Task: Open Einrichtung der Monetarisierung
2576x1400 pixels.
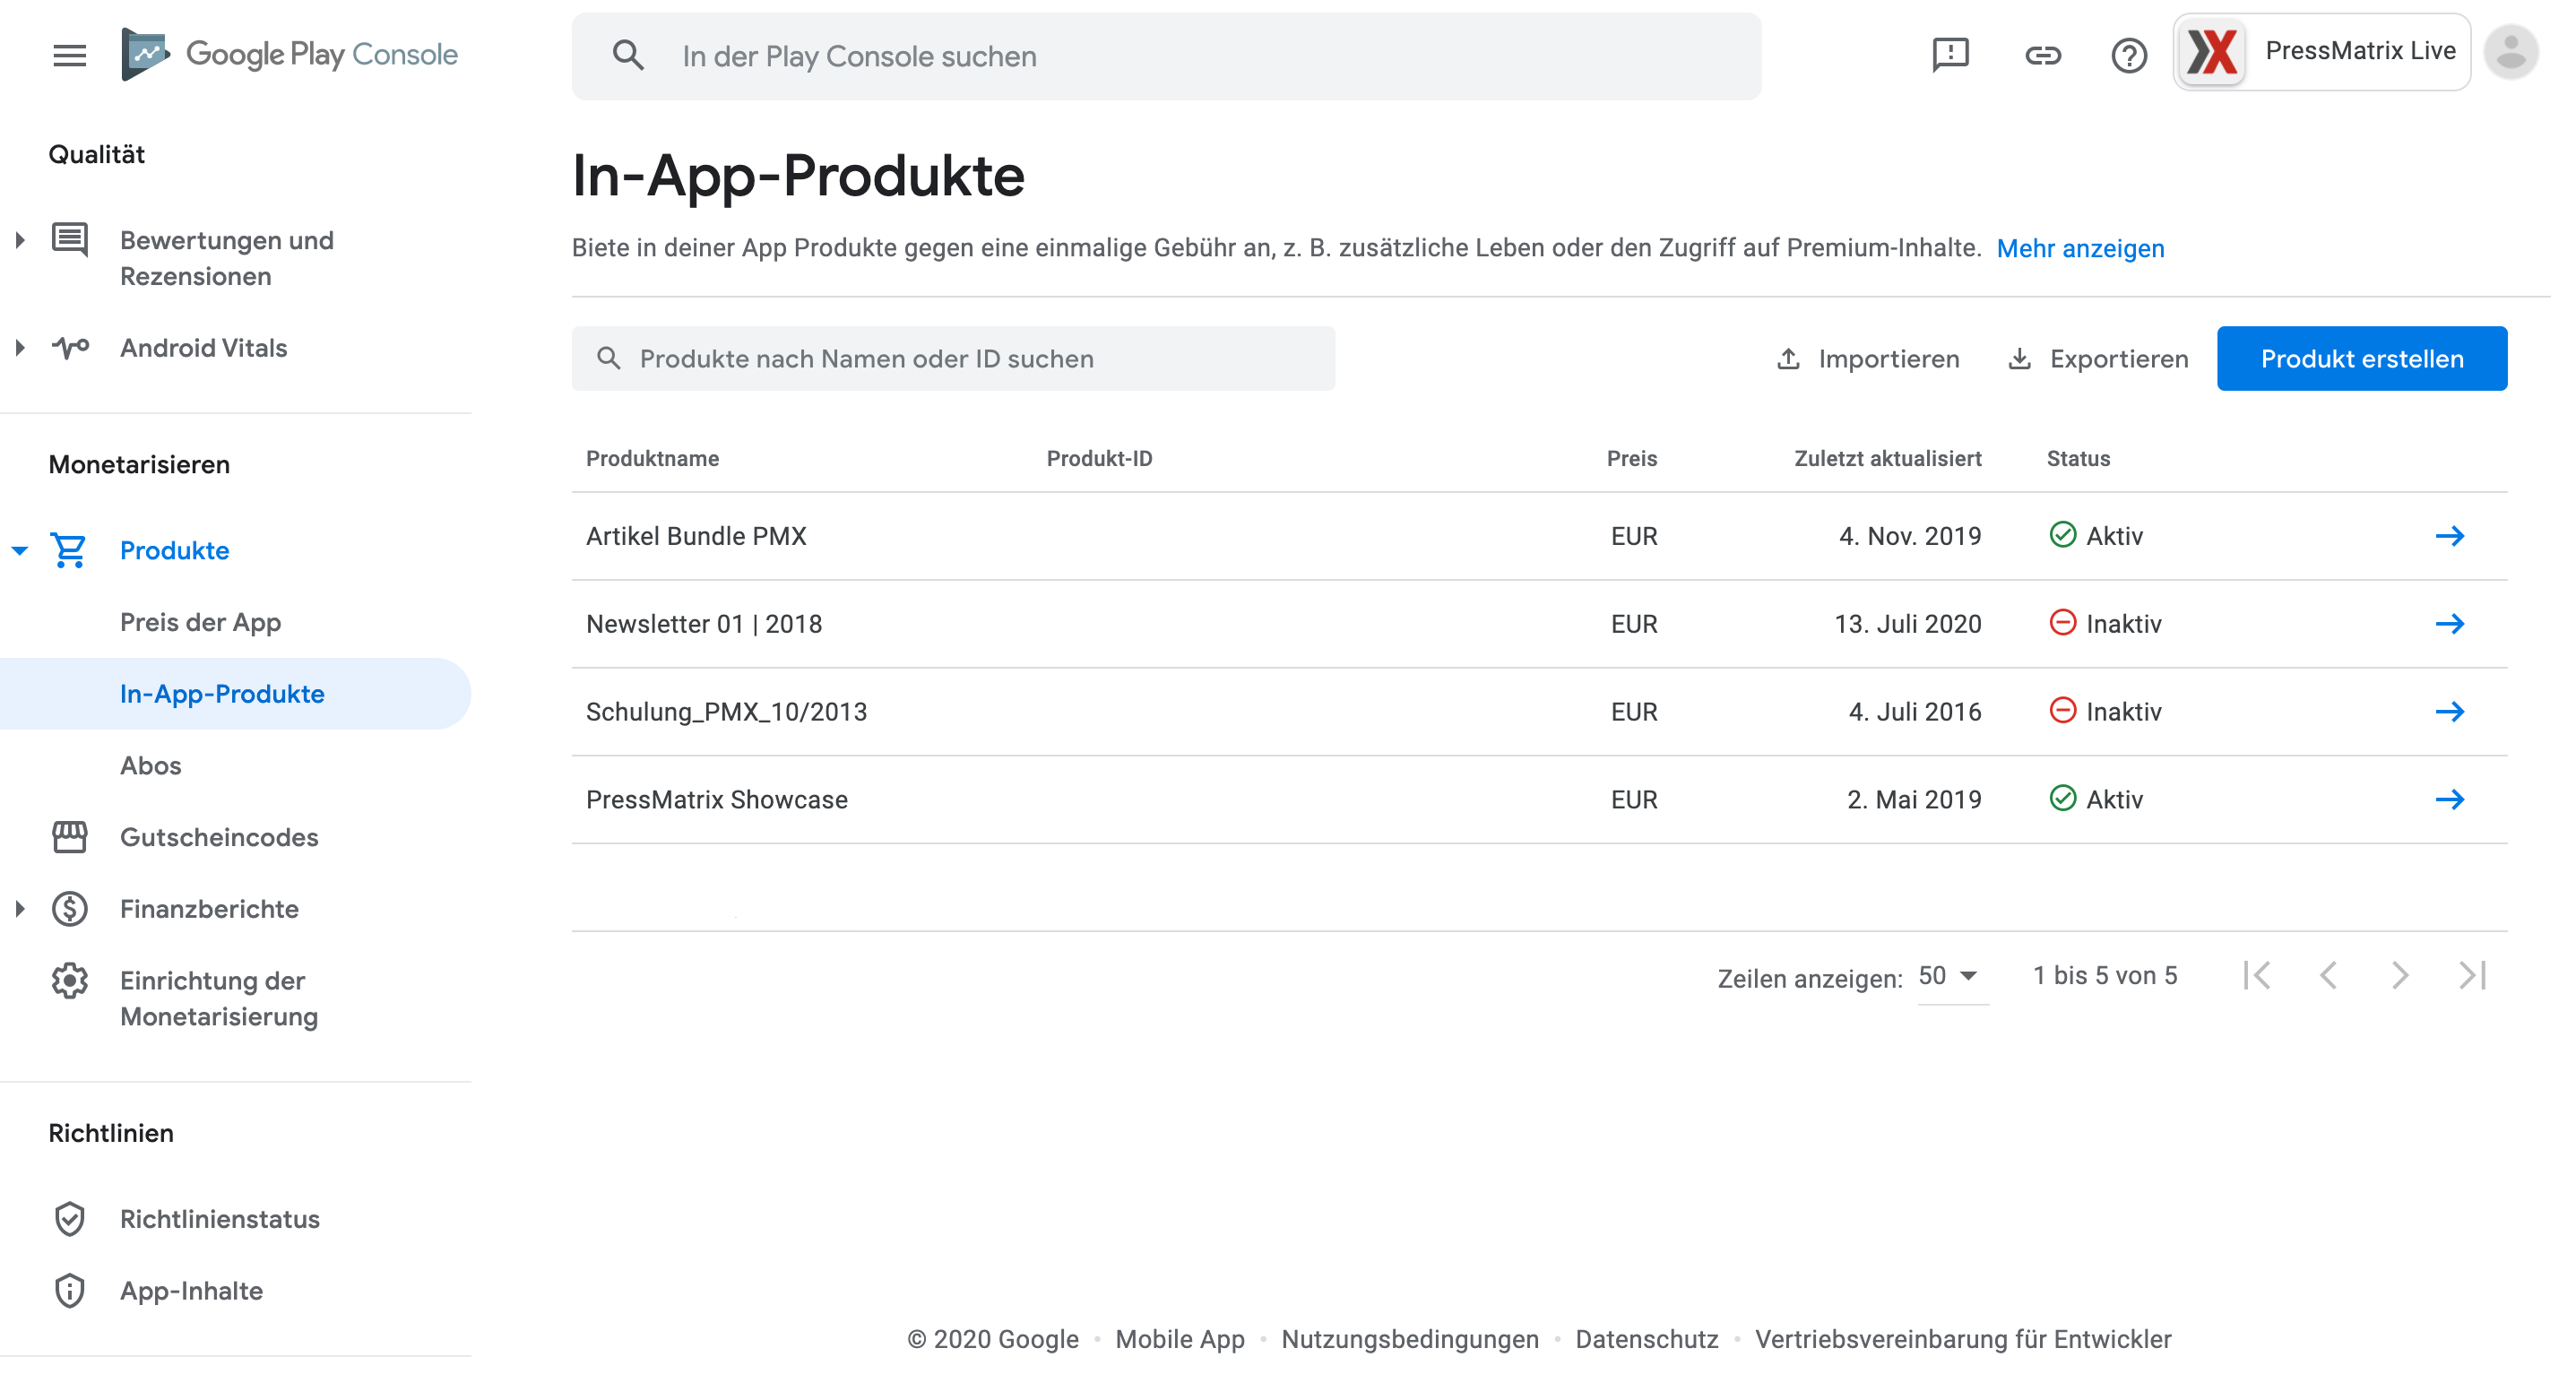Action: [x=219, y=999]
